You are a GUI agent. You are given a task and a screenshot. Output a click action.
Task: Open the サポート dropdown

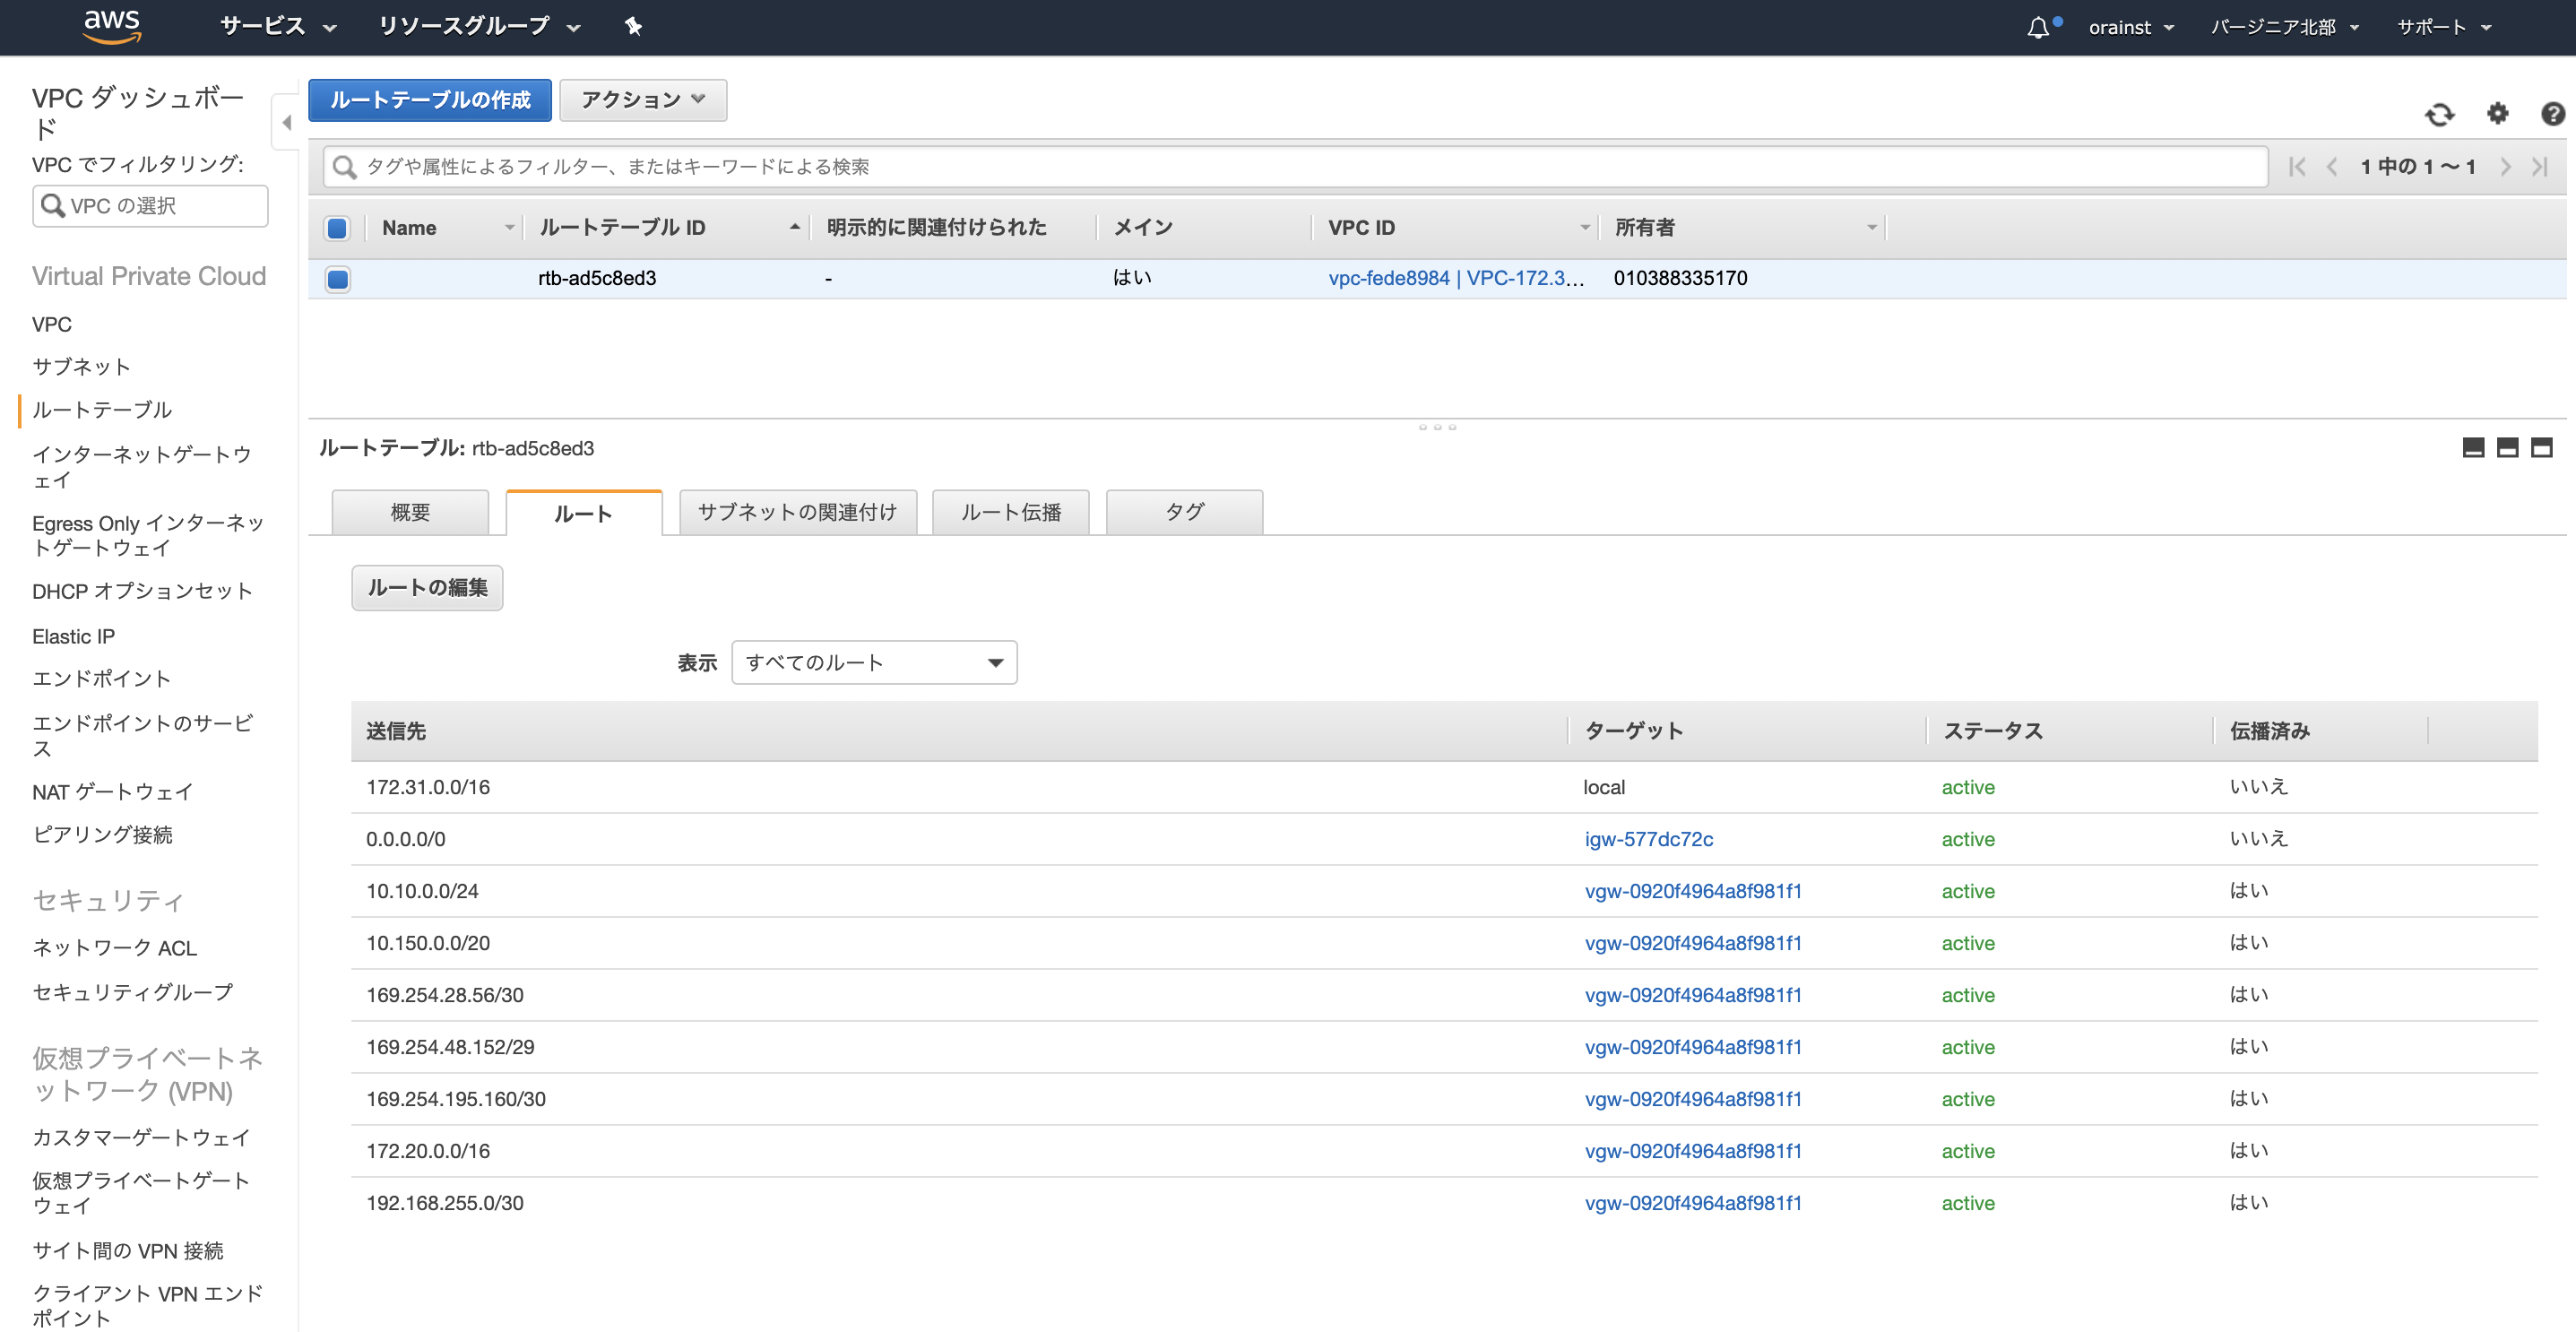coord(2444,27)
